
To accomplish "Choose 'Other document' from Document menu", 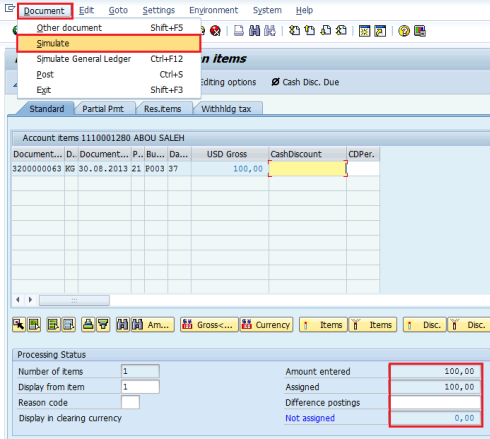I will click(109, 28).
